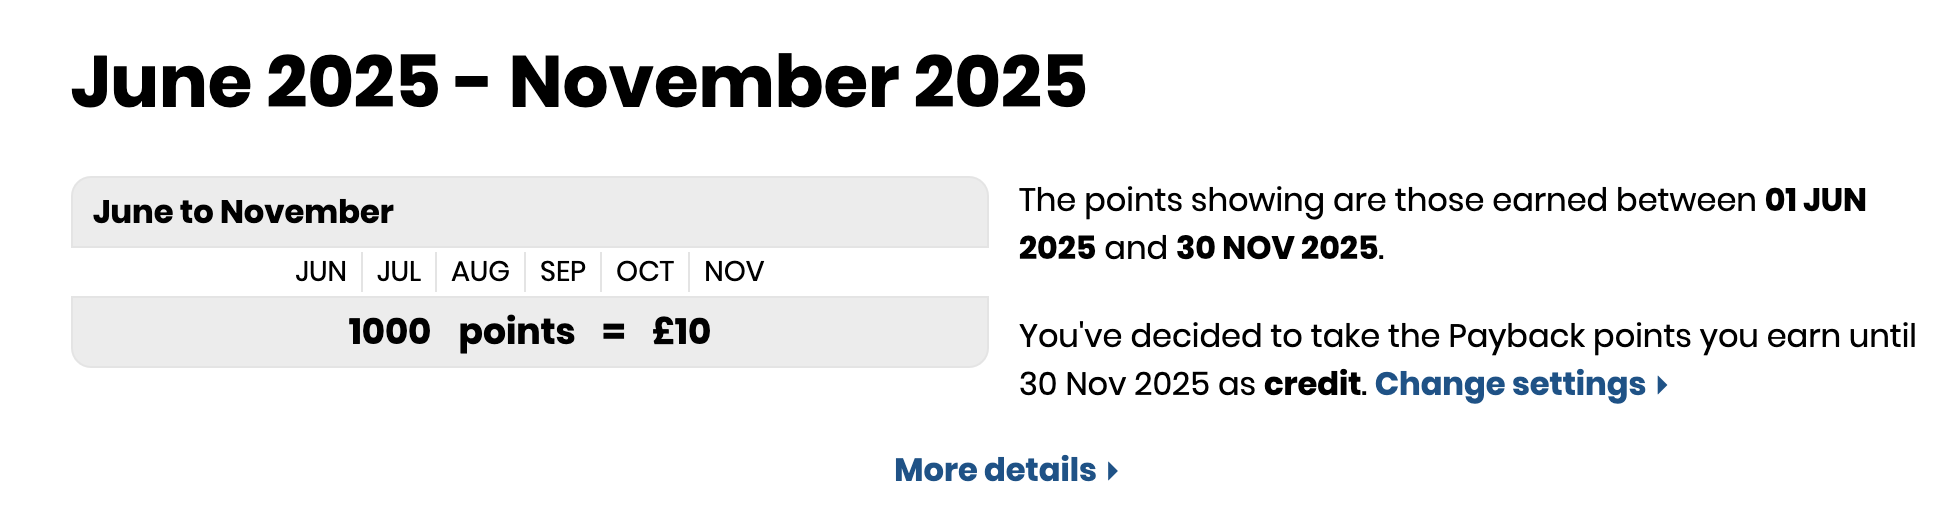
Task: Select the JUL month label
Action: click(399, 272)
